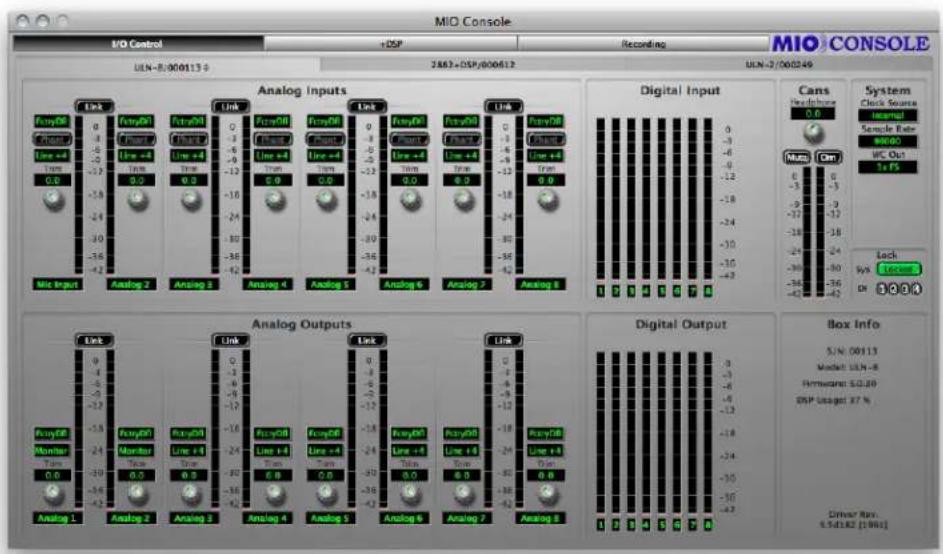Click the green Sys lock indicator

[898, 269]
